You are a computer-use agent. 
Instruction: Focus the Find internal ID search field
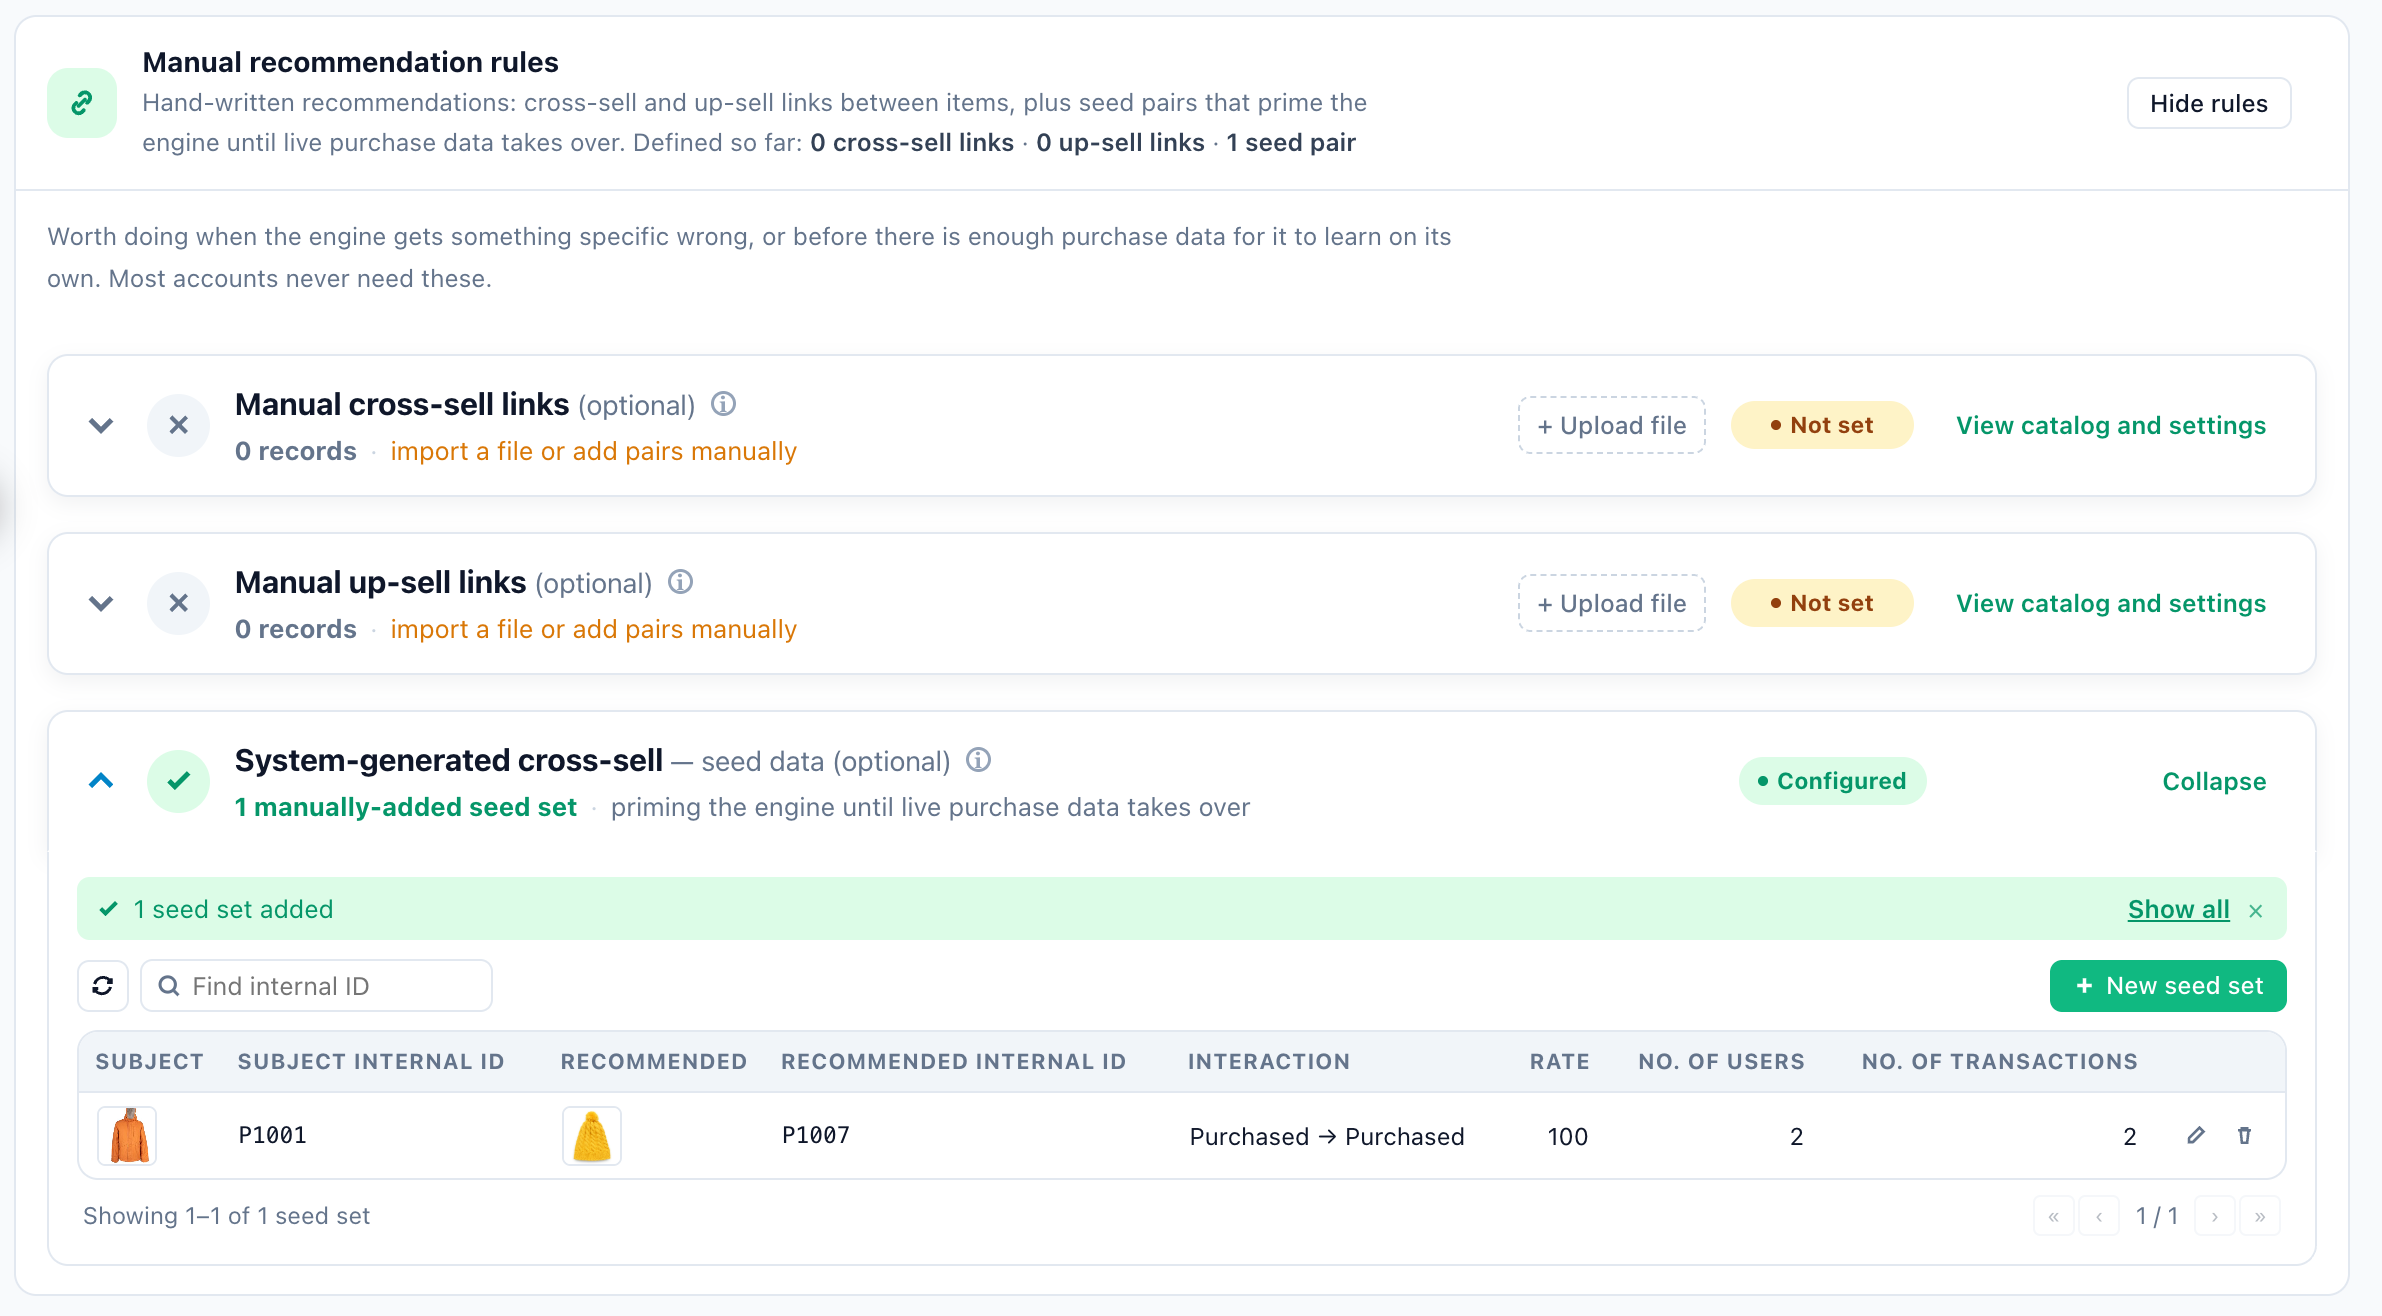316,986
